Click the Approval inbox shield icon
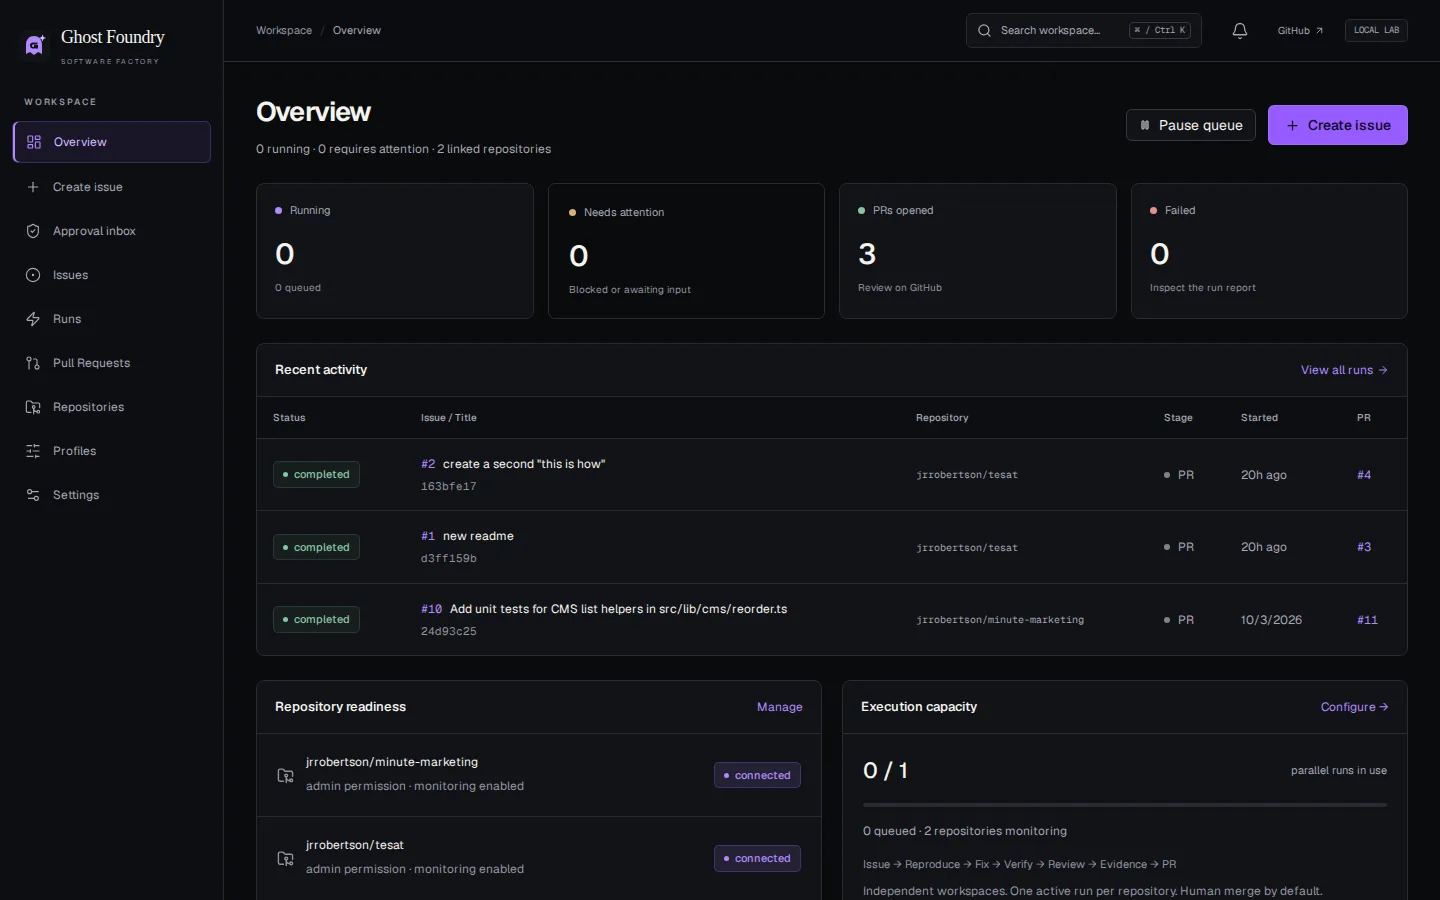The width and height of the screenshot is (1440, 900). click(x=33, y=231)
